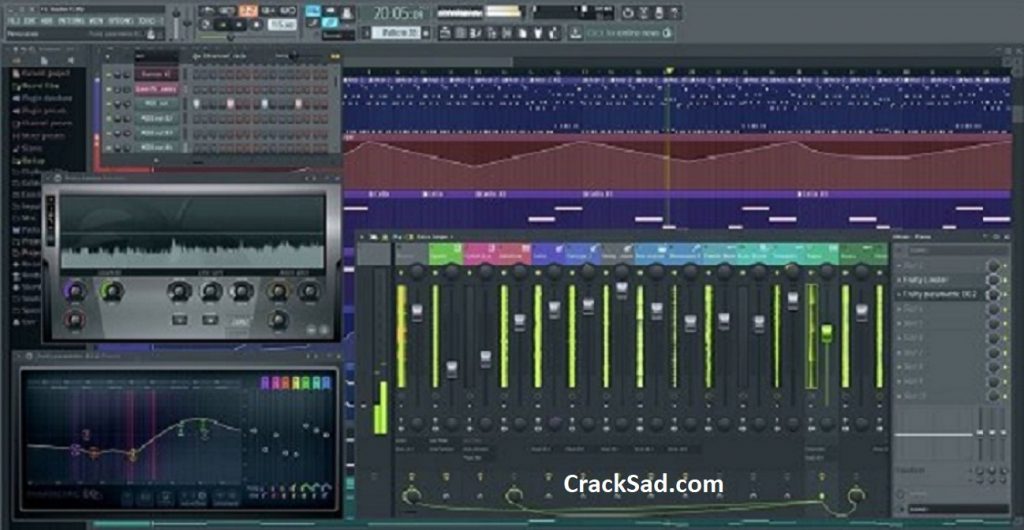Click the plus button beside Pattern selector
This screenshot has width=1024, height=530.
coord(426,33)
